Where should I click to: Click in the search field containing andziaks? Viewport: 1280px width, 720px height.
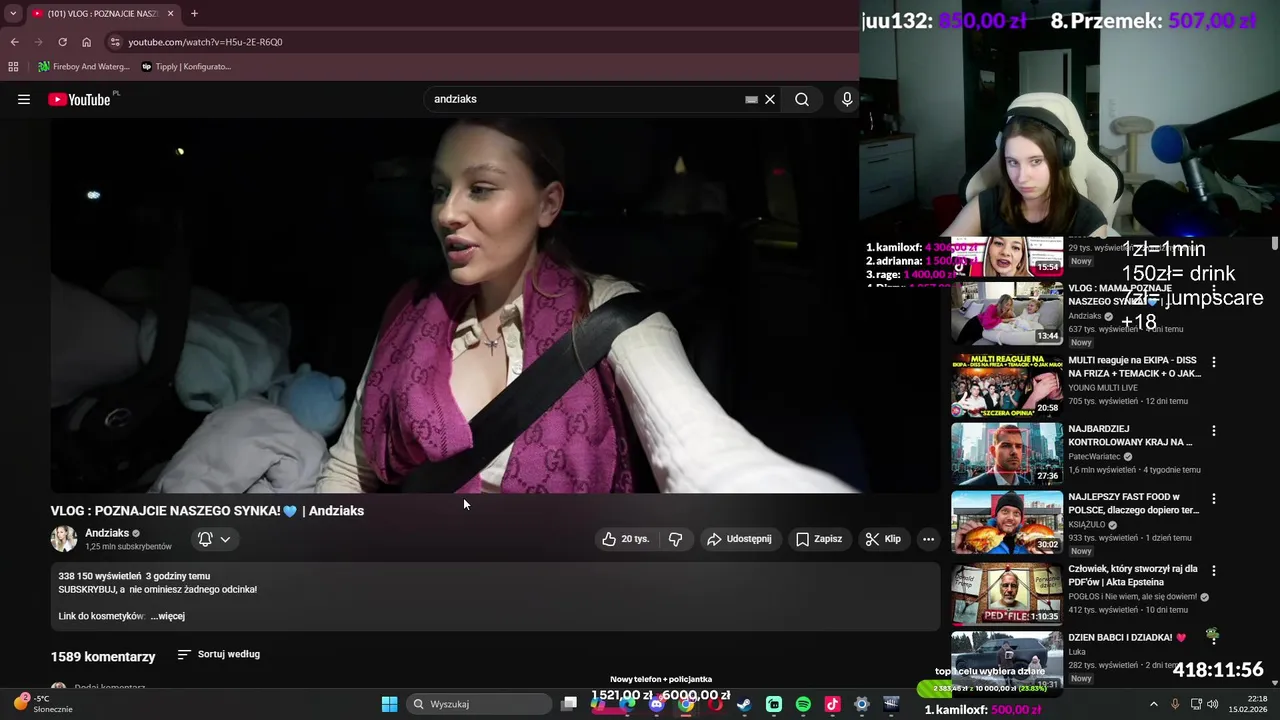click(x=585, y=99)
